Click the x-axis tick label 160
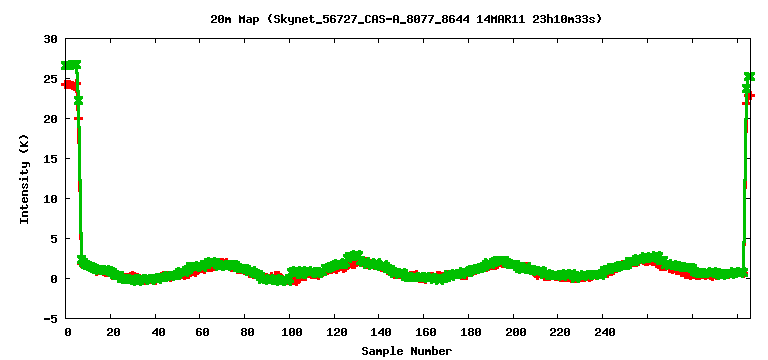 [x=427, y=332]
